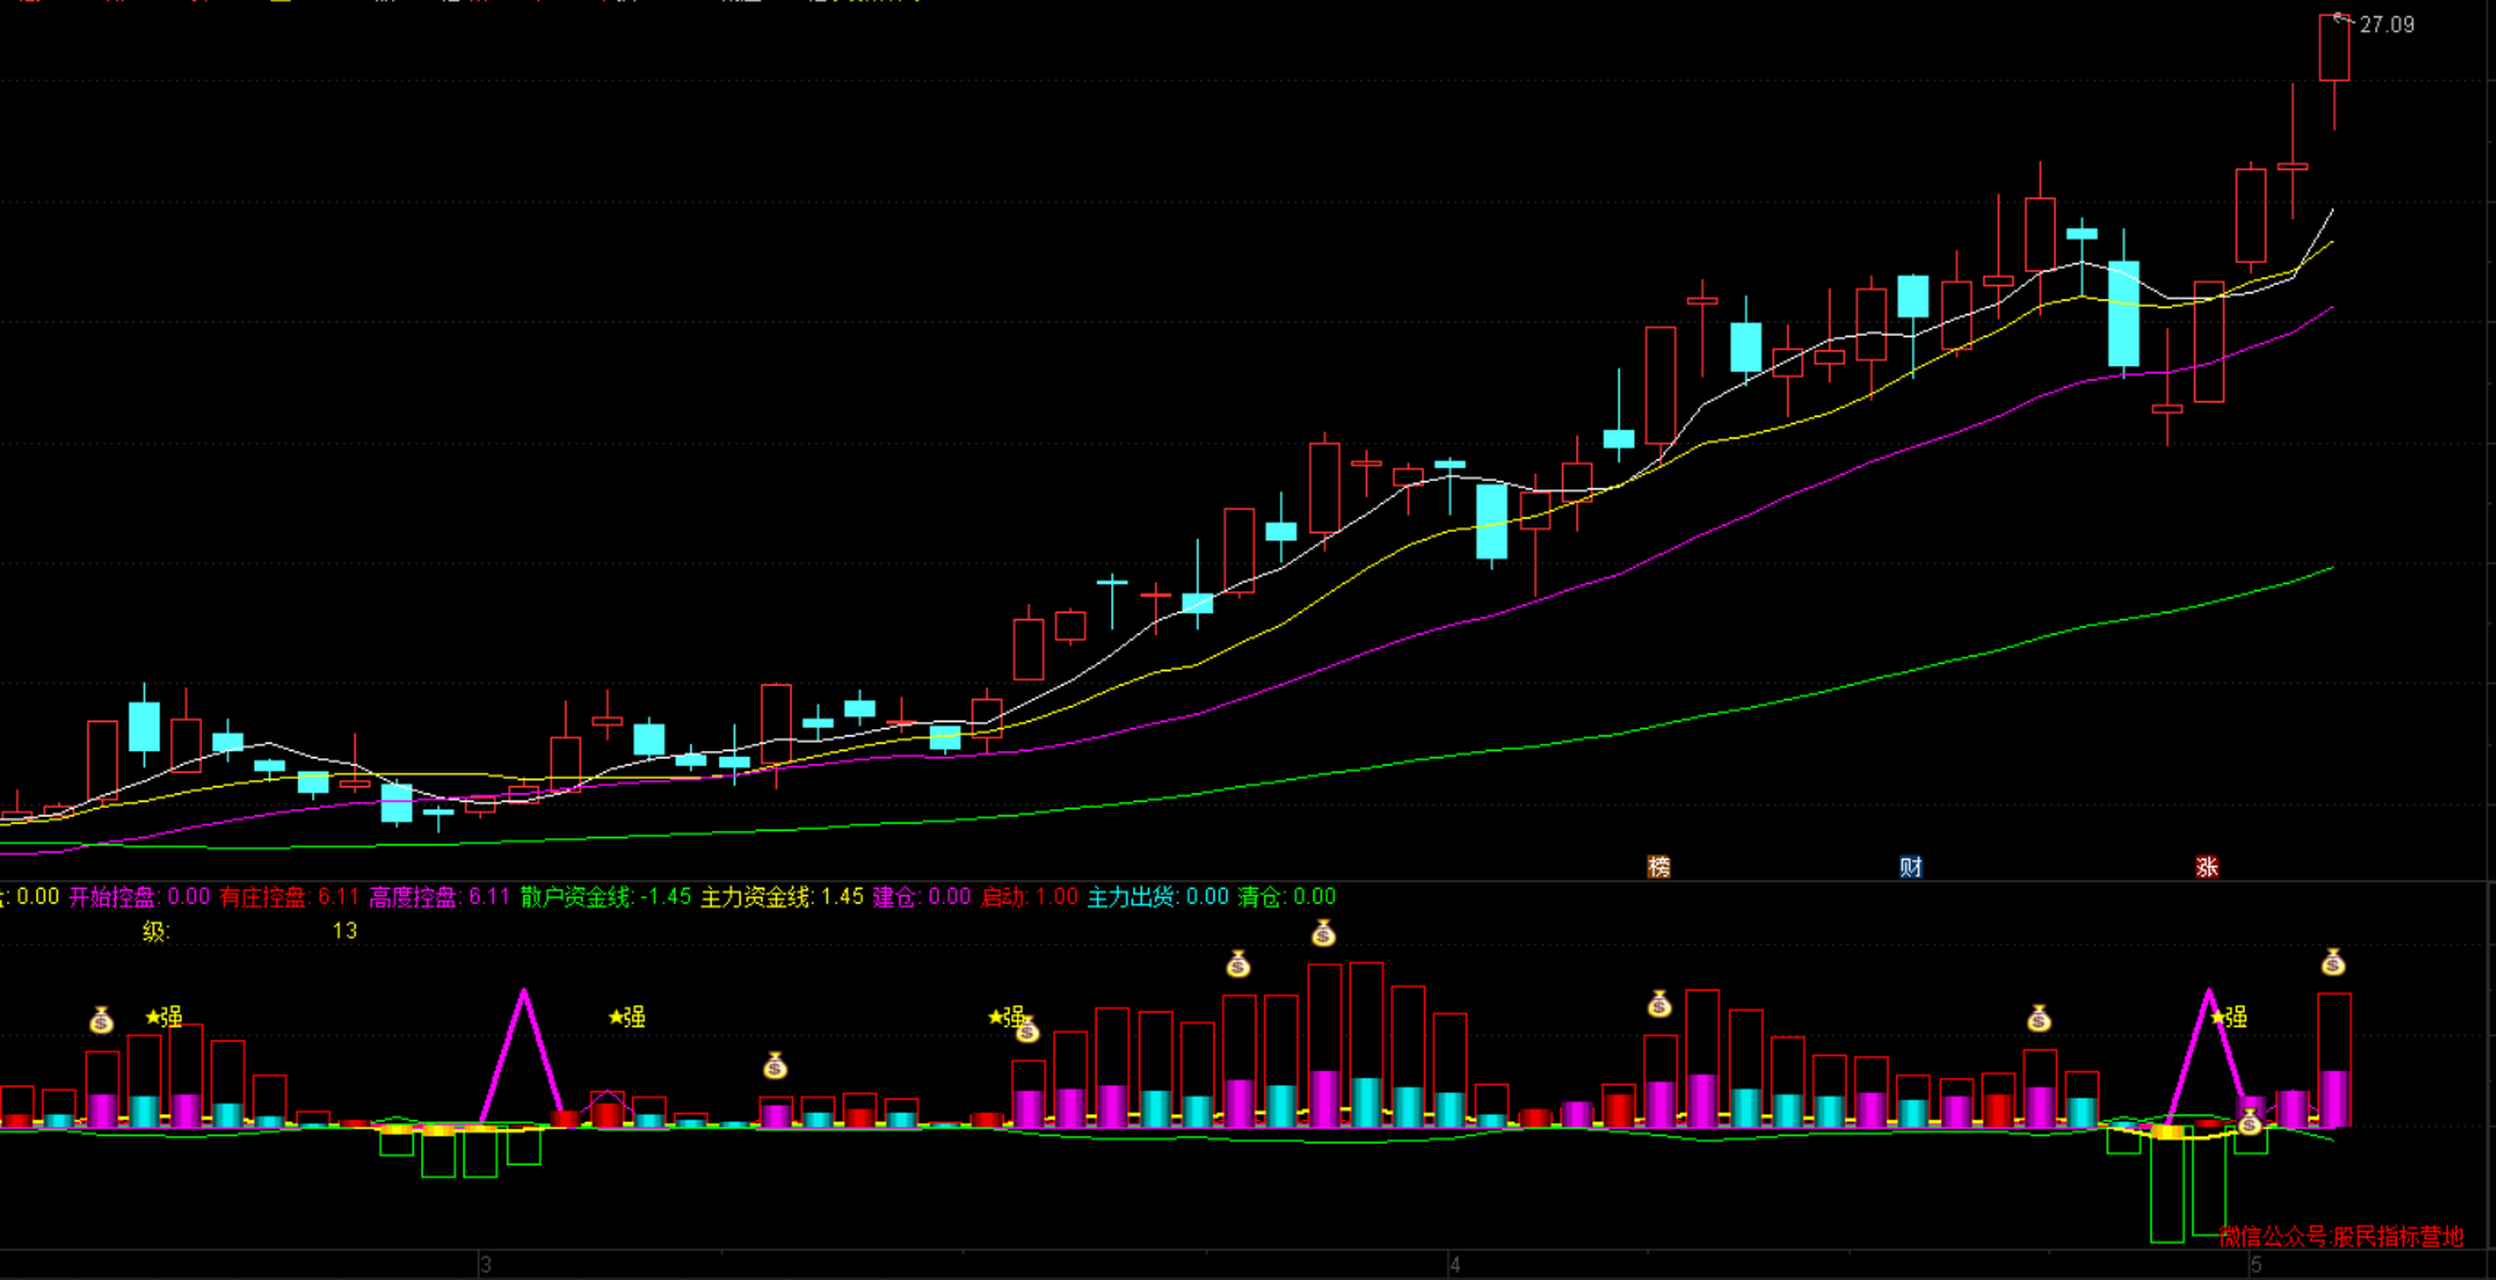The height and width of the screenshot is (1280, 2496).
Task: Click the 27.09 high price label
Action: 2386,25
